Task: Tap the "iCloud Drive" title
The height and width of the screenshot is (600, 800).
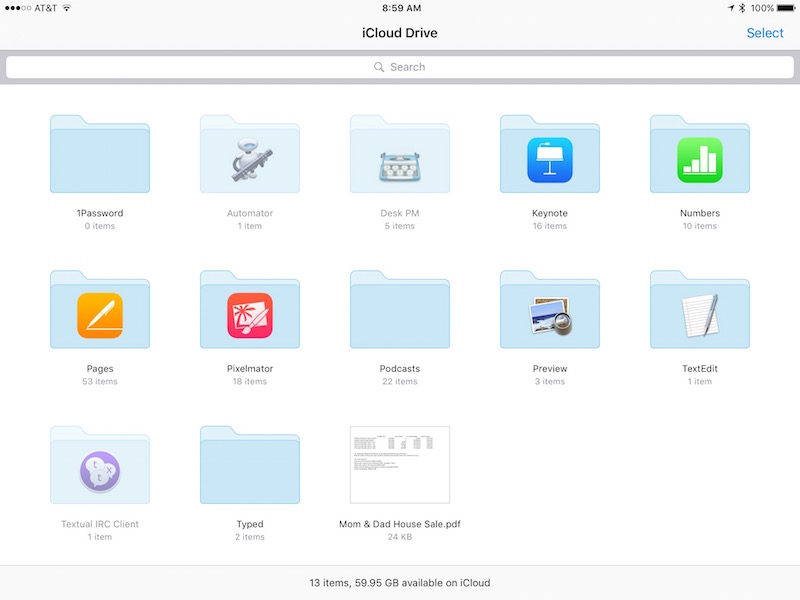Action: (400, 33)
